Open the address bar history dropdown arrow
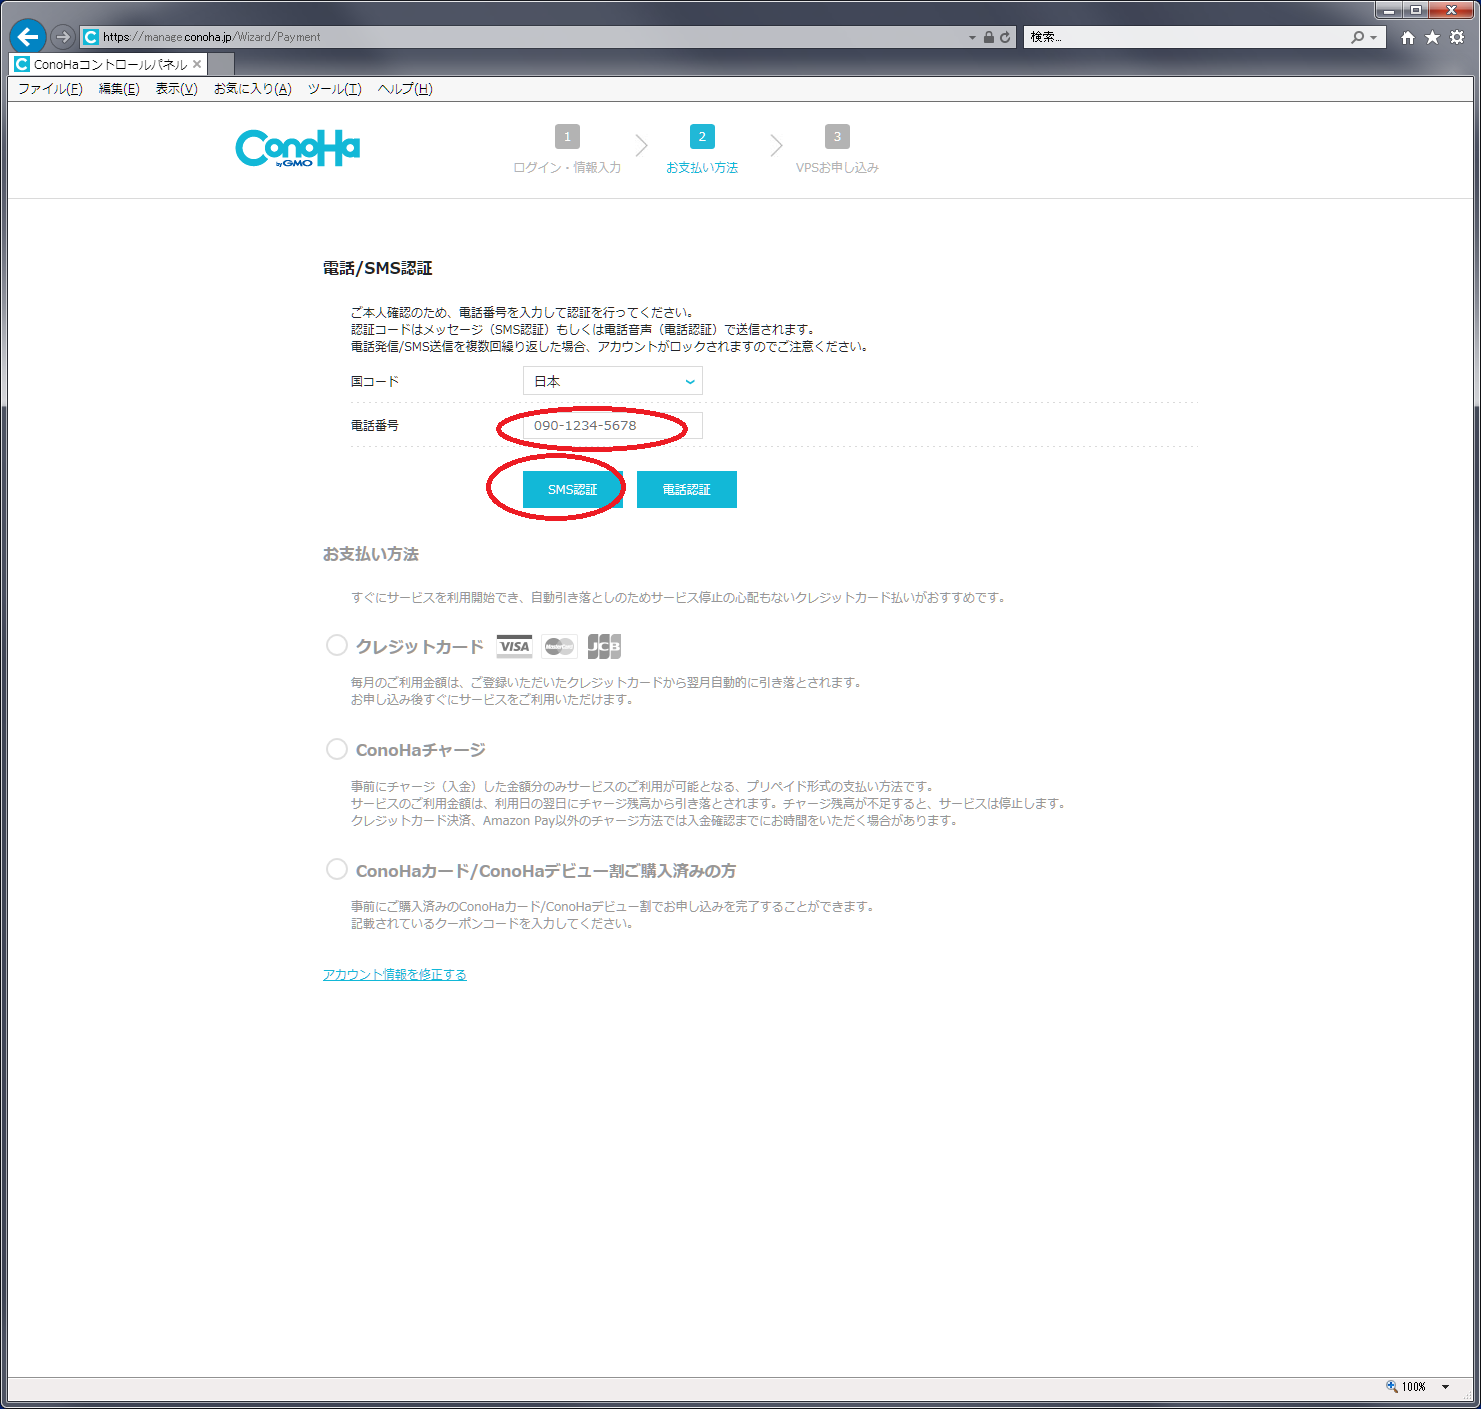1481x1409 pixels. 972,37
